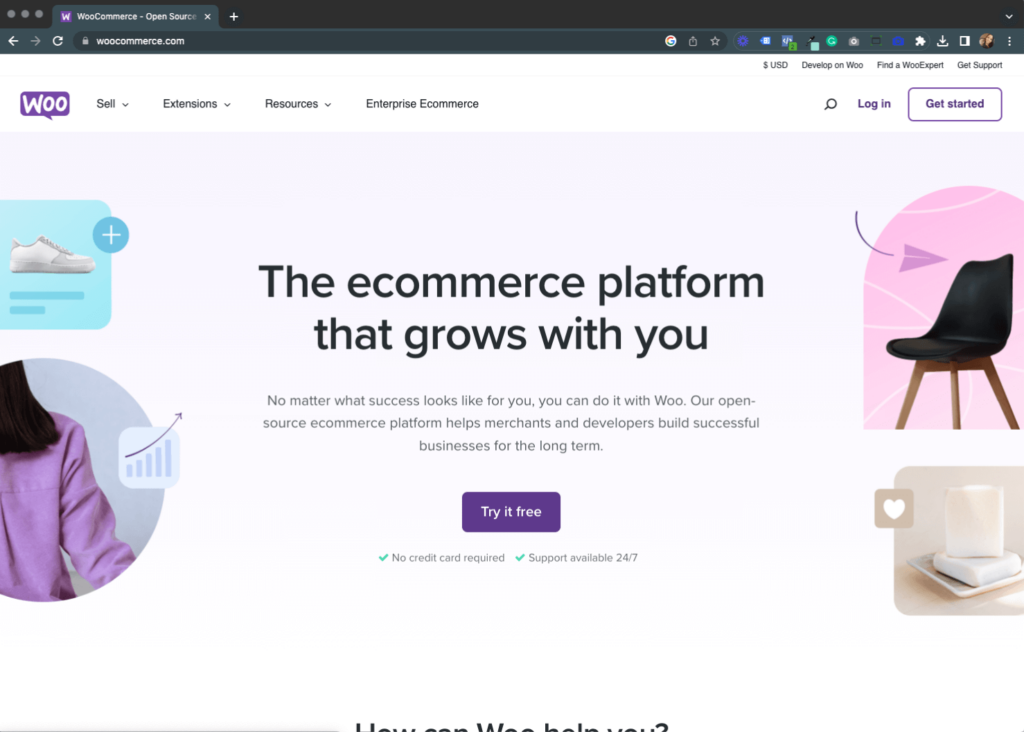Open Enterprise Ecommerce menu item
This screenshot has width=1024, height=732.
(422, 104)
